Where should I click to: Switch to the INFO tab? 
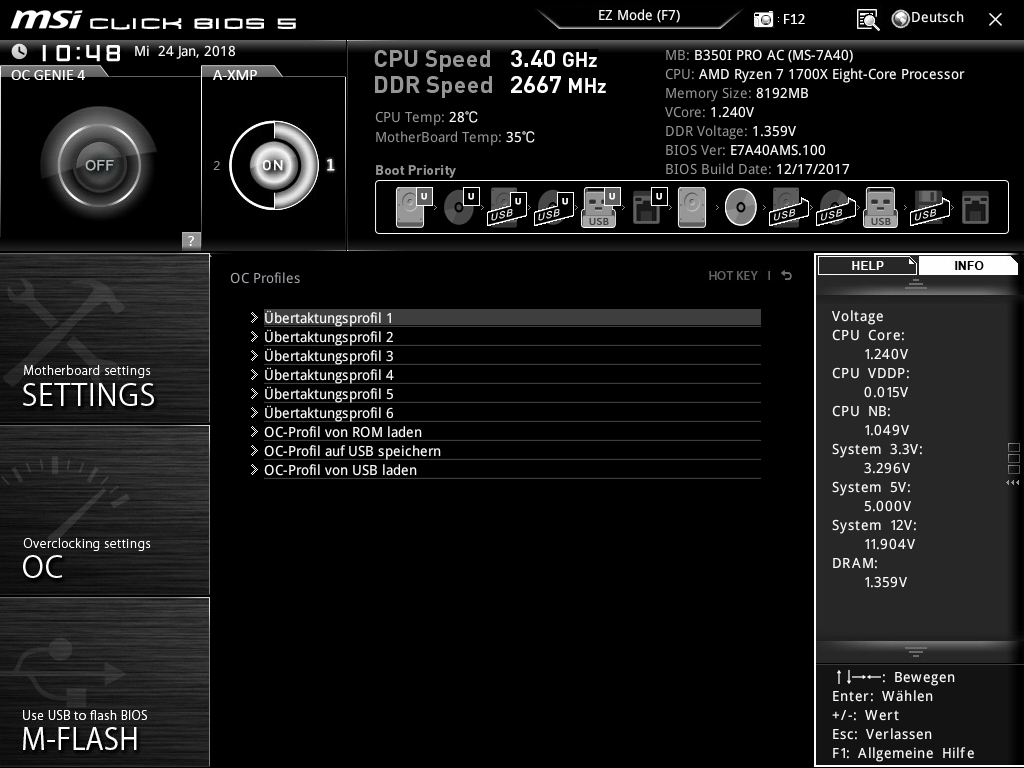(x=968, y=265)
